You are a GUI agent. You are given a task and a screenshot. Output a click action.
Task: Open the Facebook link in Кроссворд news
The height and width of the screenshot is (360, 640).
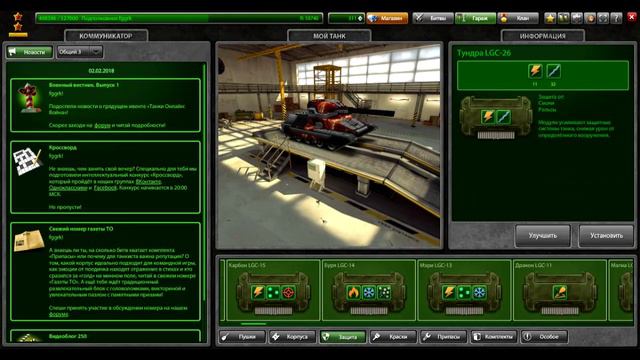(x=105, y=188)
